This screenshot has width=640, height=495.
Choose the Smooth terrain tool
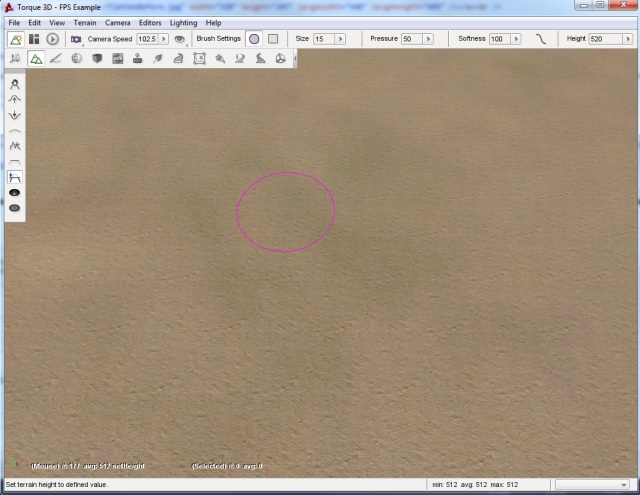pos(15,131)
